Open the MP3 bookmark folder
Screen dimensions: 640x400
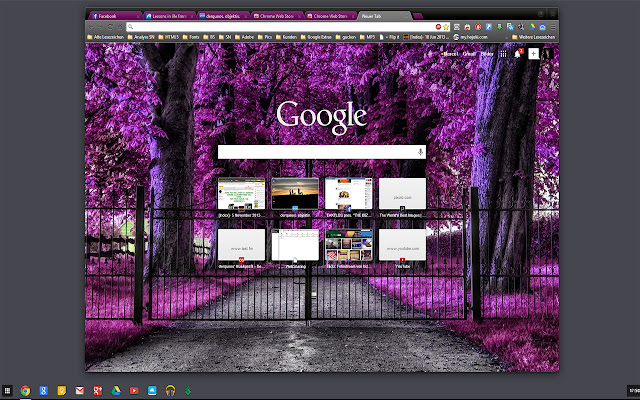367,37
